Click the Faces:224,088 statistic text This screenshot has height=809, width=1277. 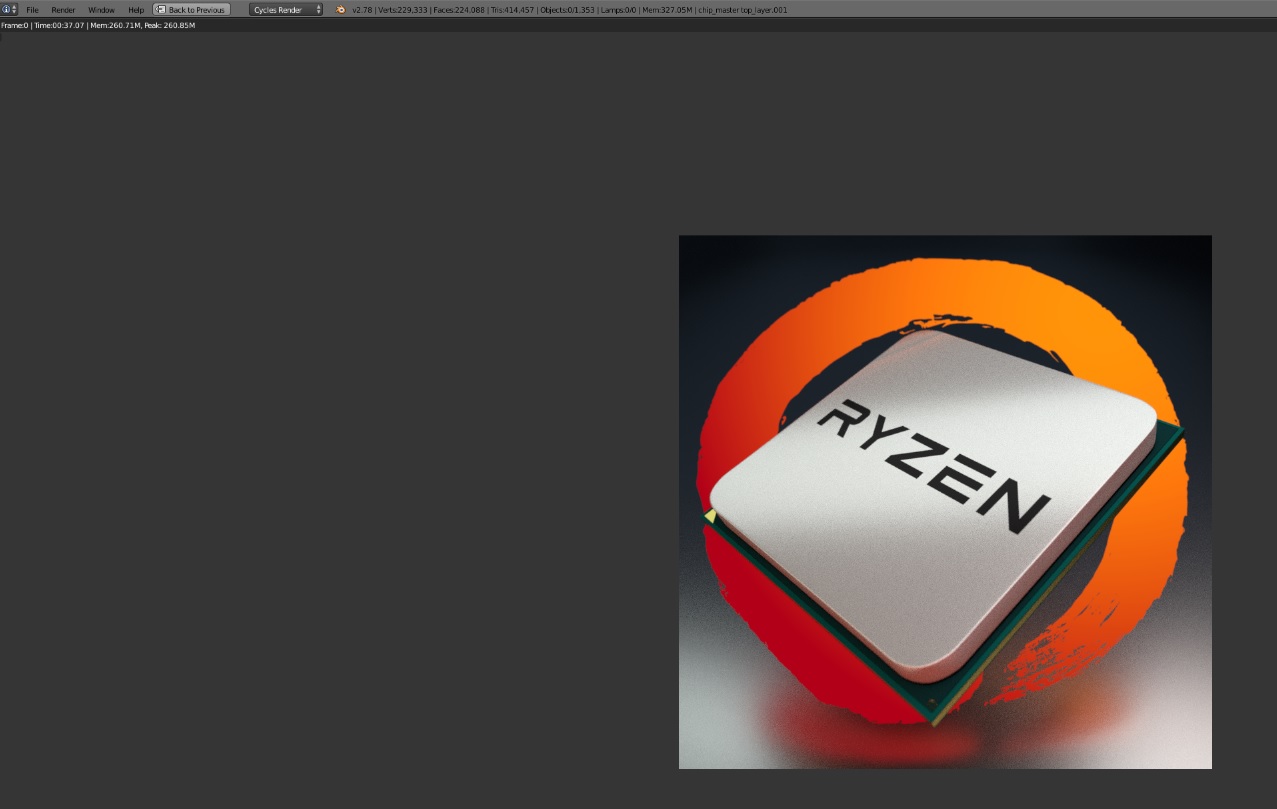tap(459, 10)
